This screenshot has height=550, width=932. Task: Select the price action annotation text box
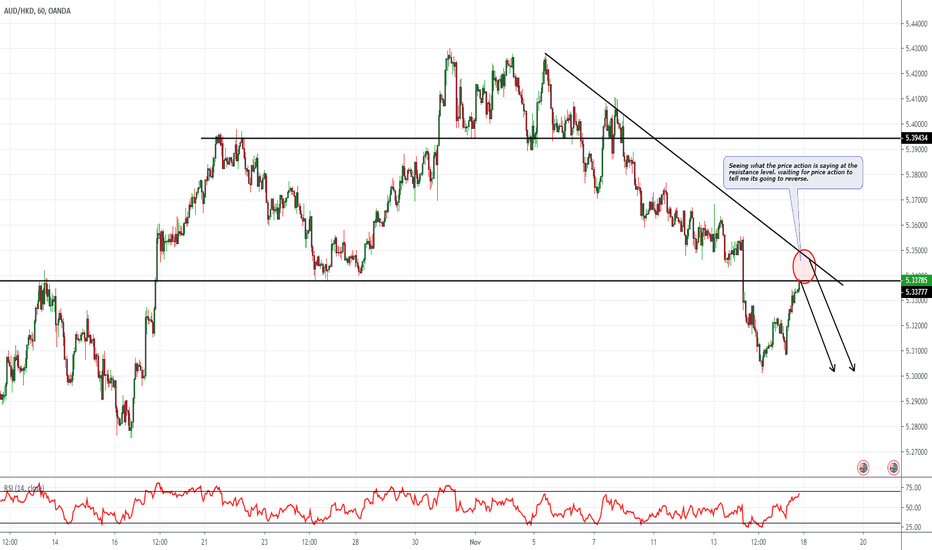pyautogui.click(x=790, y=172)
